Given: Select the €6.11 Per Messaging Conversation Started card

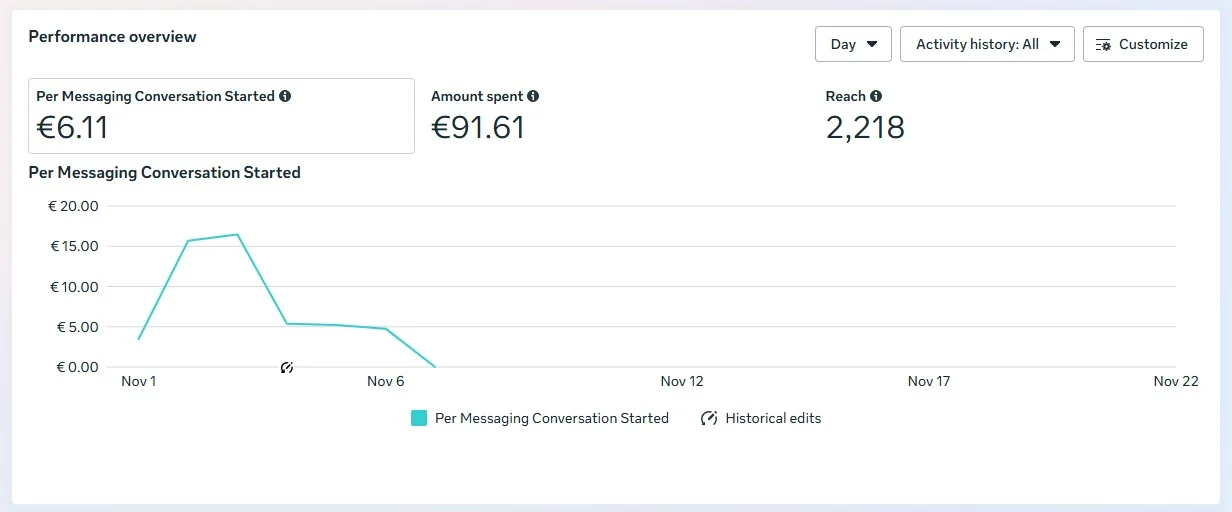Looking at the screenshot, I should point(221,116).
